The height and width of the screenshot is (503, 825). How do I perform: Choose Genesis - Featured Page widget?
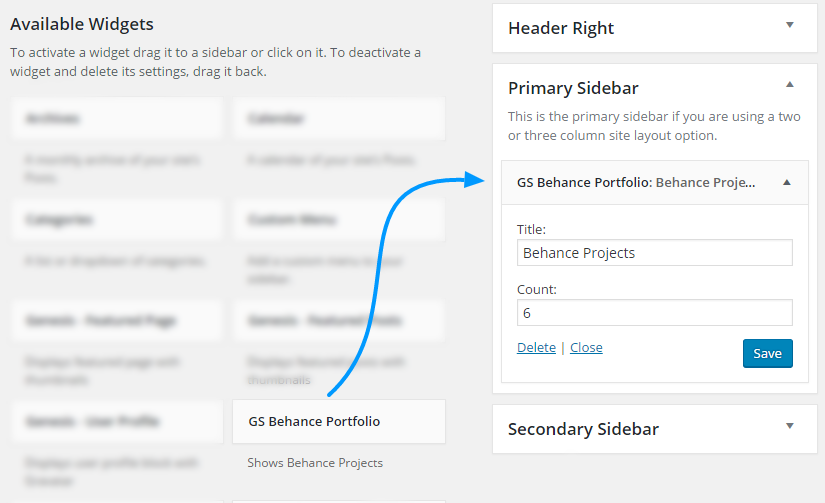[117, 321]
